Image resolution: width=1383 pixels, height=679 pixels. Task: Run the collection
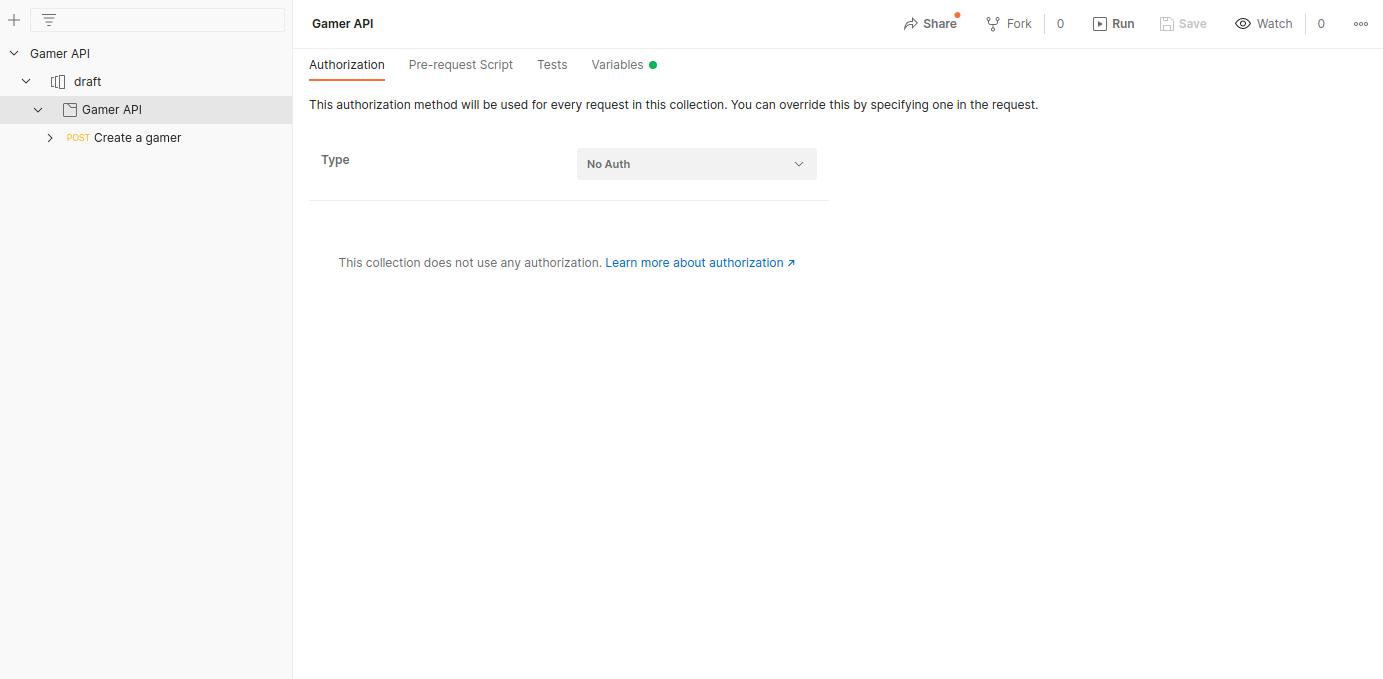tap(1113, 24)
